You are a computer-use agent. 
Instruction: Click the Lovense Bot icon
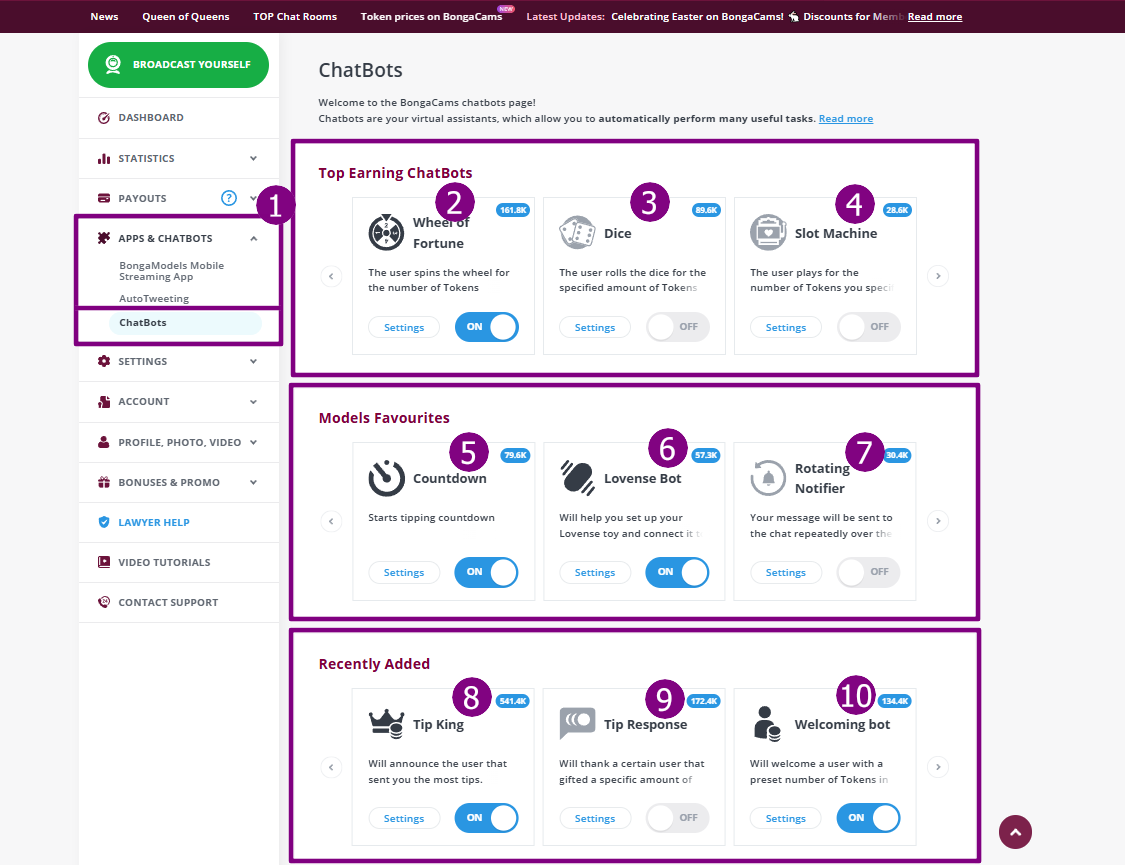click(x=576, y=478)
